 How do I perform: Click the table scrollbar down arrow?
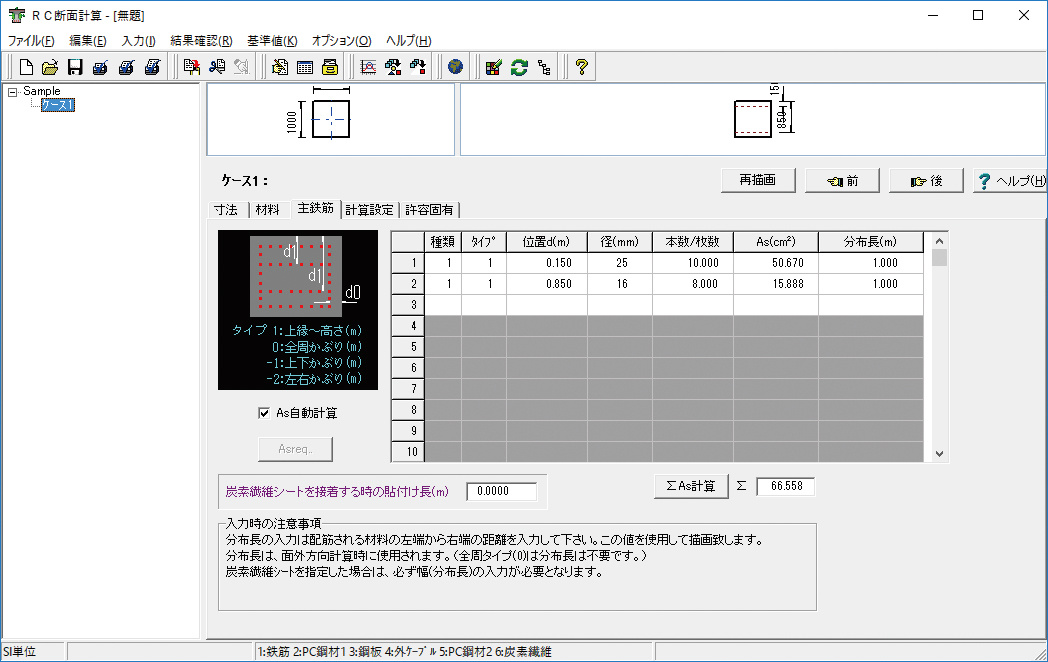tap(939, 453)
